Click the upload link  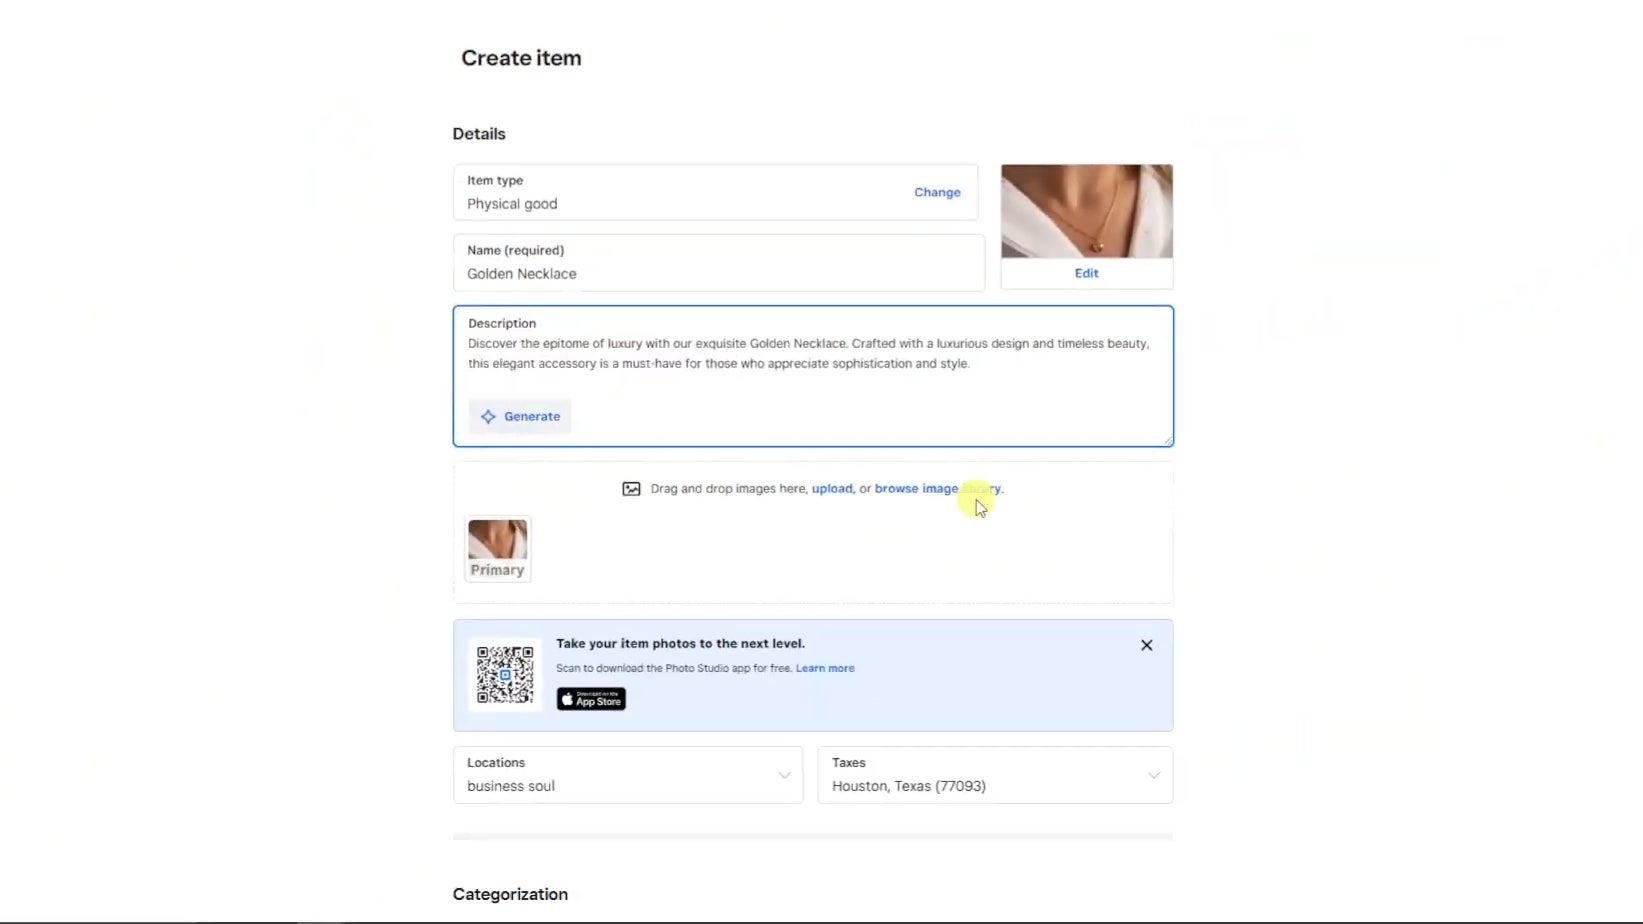[x=832, y=489]
